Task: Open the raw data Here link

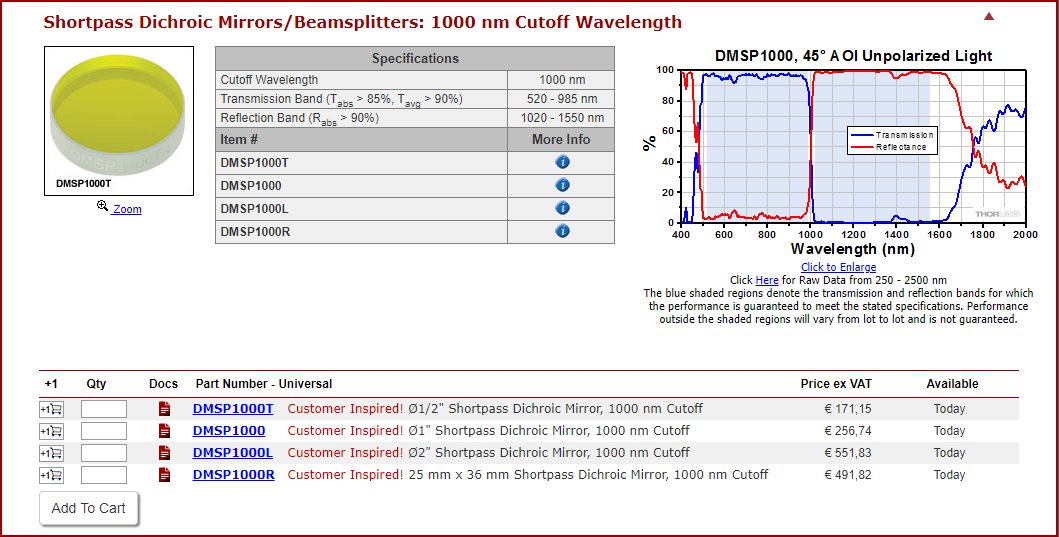Action: click(767, 280)
